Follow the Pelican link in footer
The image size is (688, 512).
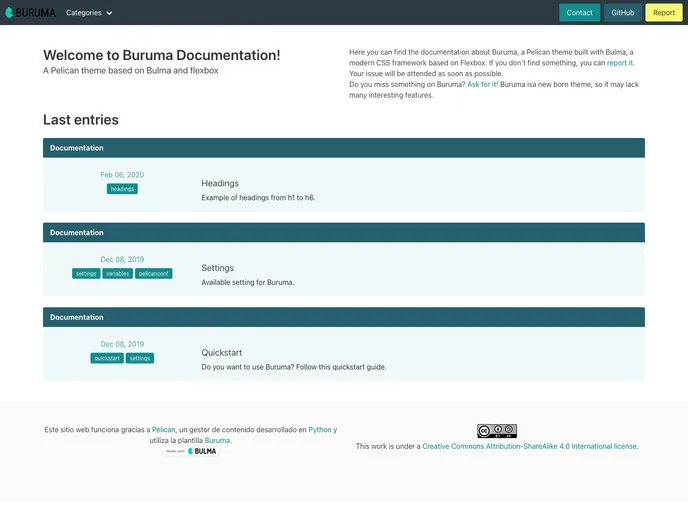[x=163, y=430]
